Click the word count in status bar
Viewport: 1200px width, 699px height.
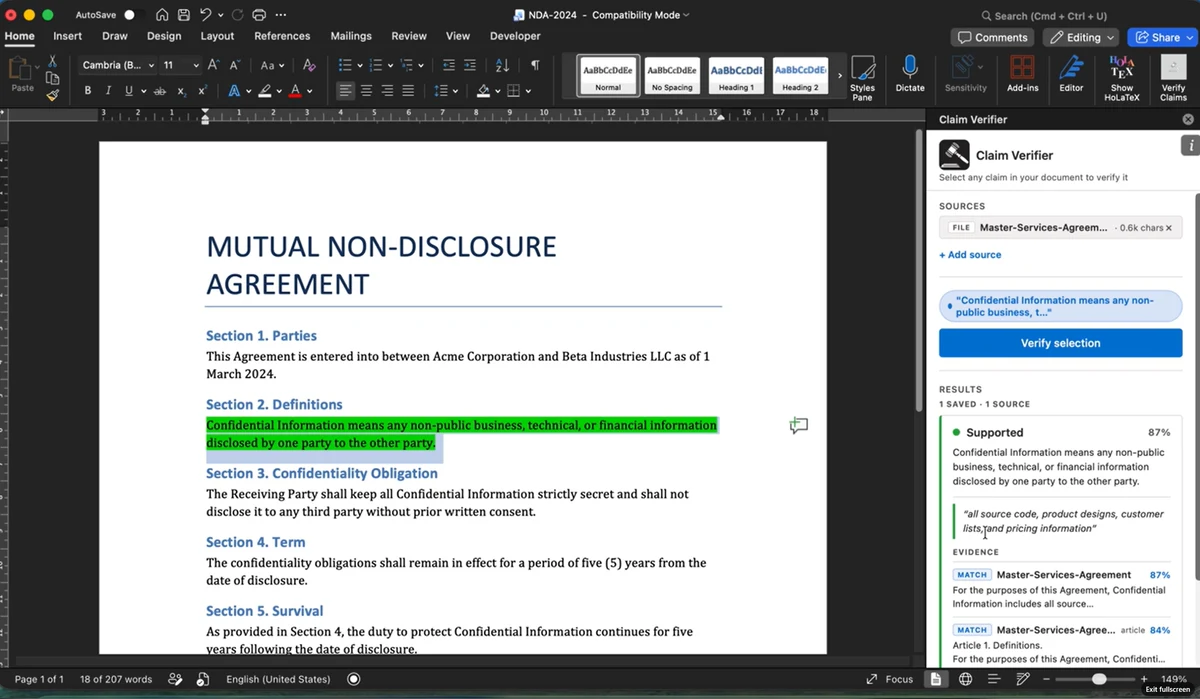coord(116,679)
